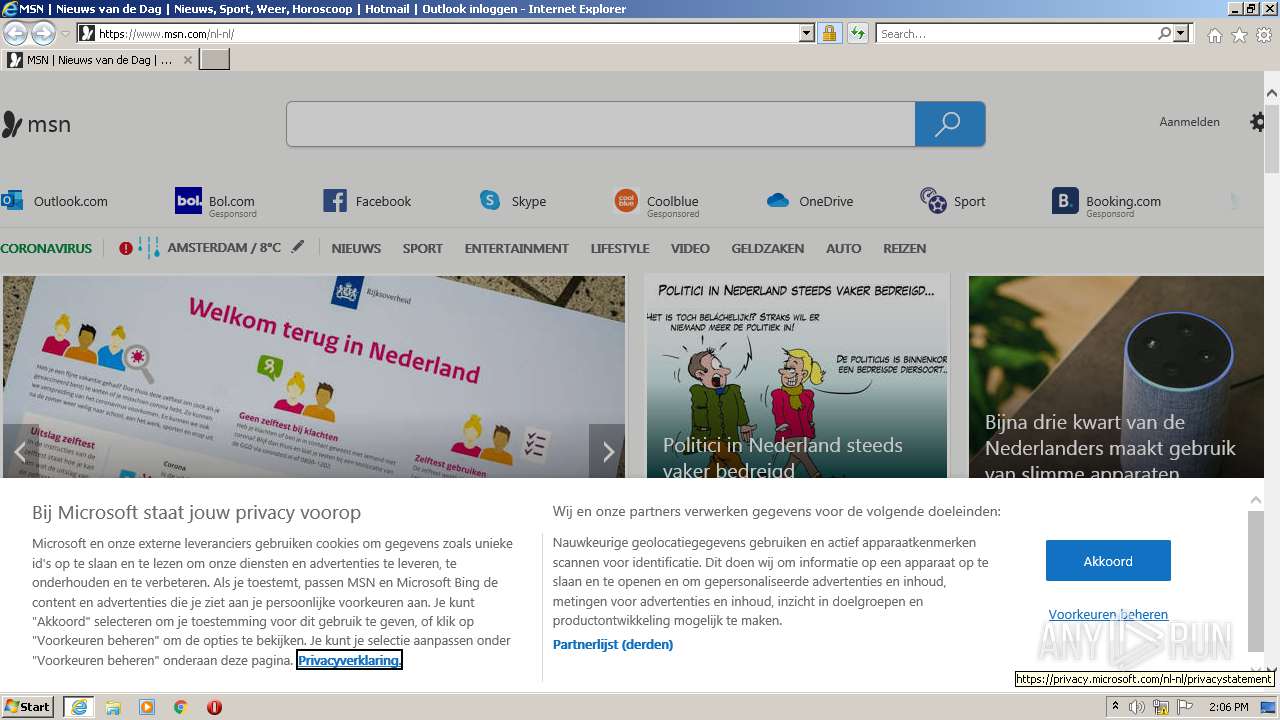Open the Facebook shortcut
Image resolution: width=1280 pixels, height=720 pixels.
tap(367, 201)
